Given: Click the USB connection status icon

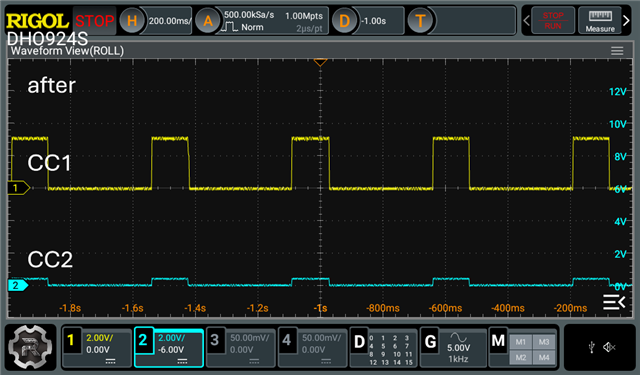Looking at the screenshot, I should pyautogui.click(x=591, y=347).
